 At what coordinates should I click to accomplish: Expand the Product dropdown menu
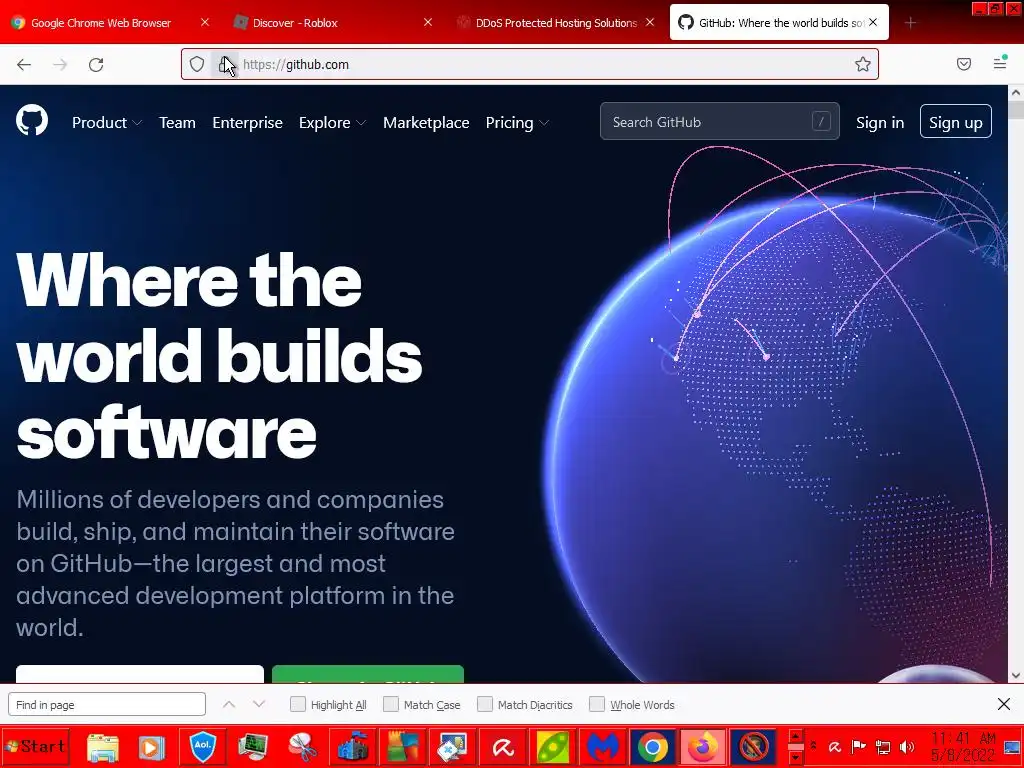pyautogui.click(x=107, y=122)
